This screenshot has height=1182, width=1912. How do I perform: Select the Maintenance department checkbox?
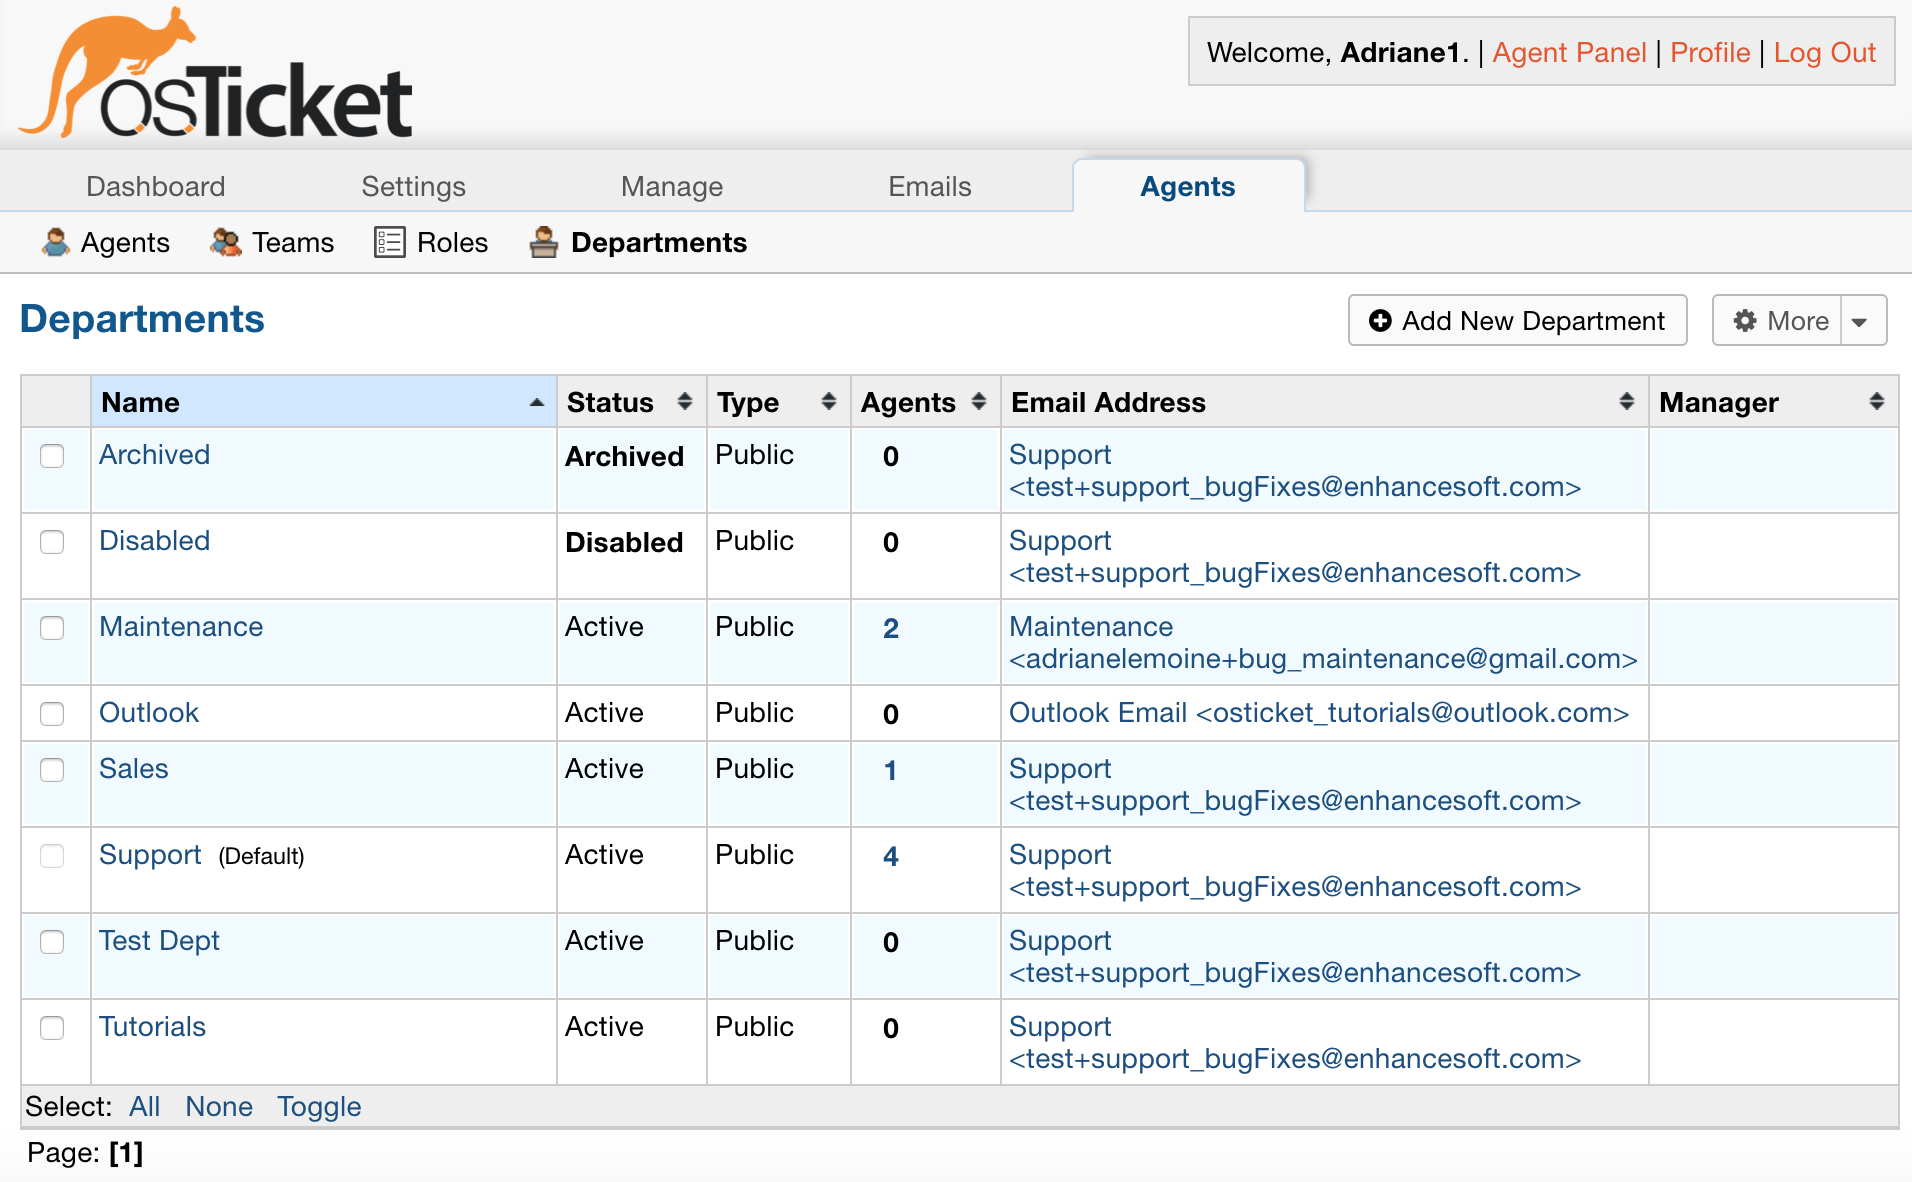[x=52, y=628]
